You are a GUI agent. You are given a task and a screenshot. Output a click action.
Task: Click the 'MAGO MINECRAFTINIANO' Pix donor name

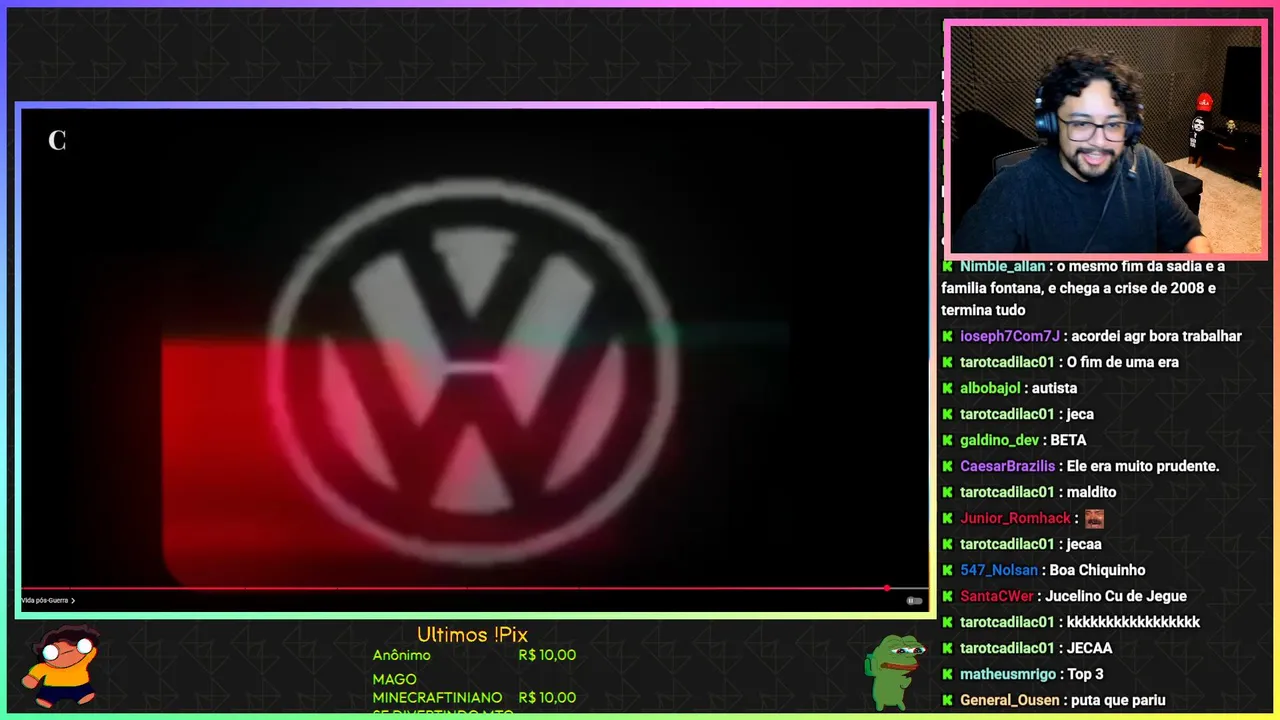[437, 689]
